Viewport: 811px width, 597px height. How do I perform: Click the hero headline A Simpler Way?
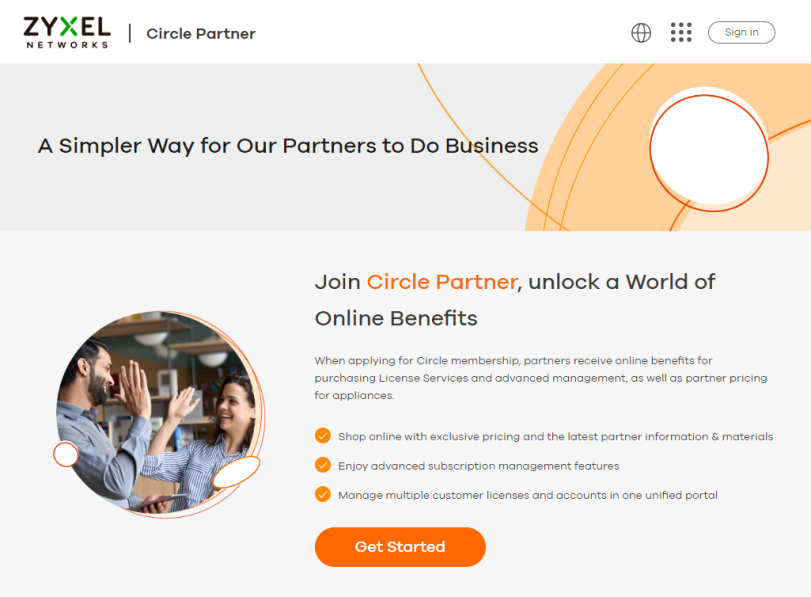pyautogui.click(x=288, y=146)
